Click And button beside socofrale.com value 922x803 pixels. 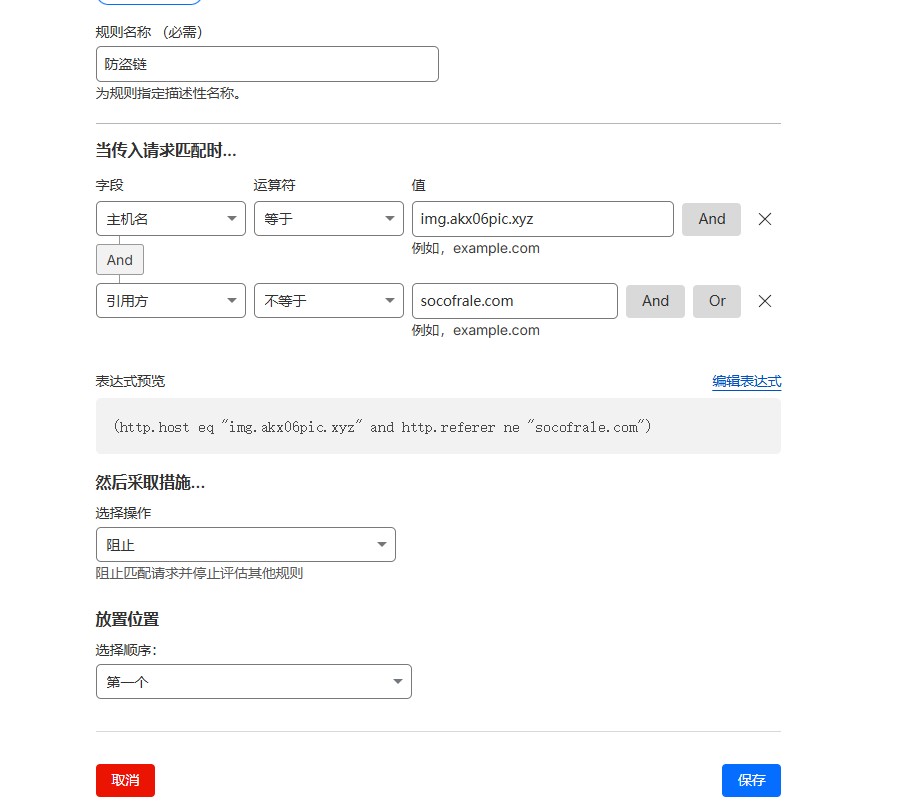(x=655, y=301)
